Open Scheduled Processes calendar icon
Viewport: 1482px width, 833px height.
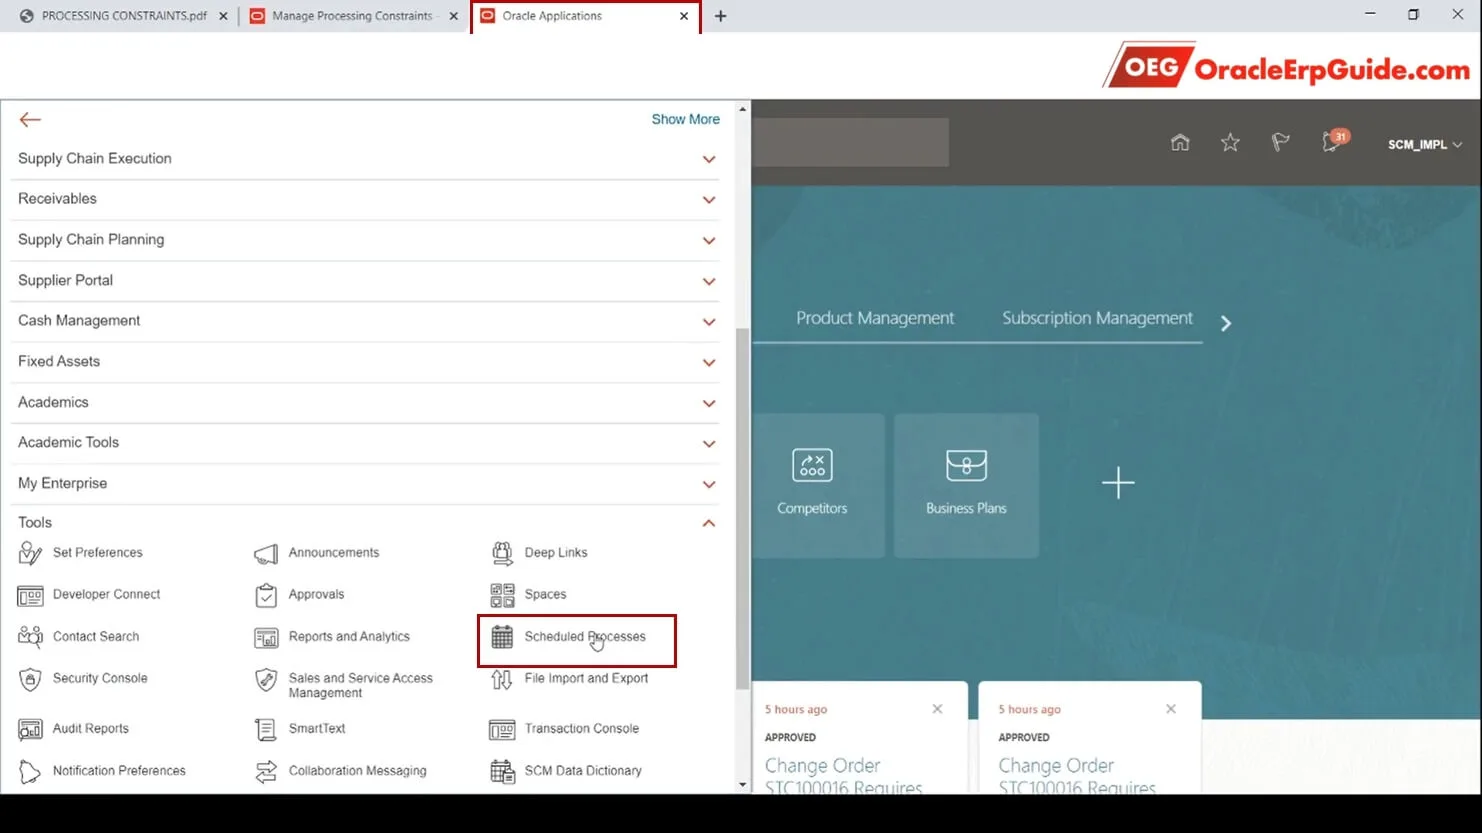tap(502, 637)
